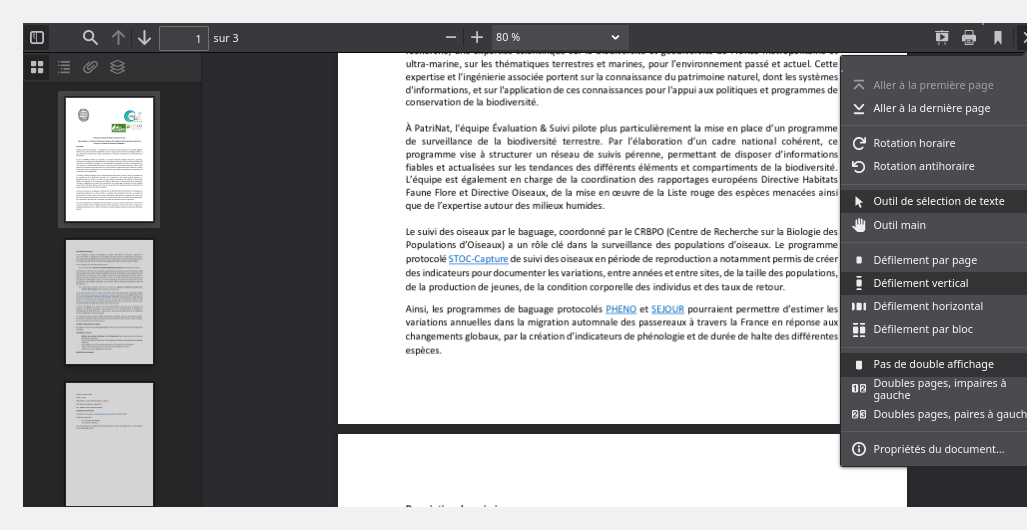Select Défilement horizontal scrolling mode
The image size is (1027, 530).
point(927,306)
